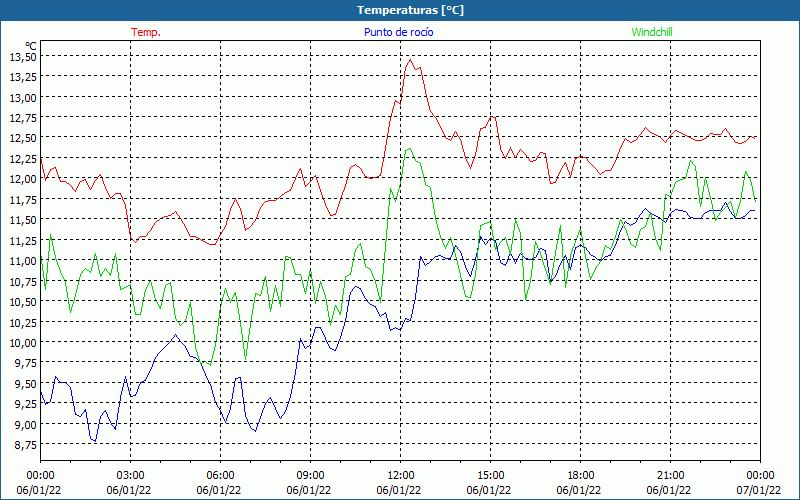Viewport: 800px width, 500px height.
Task: Click the 12:00 time axis label
Action: pos(401,476)
